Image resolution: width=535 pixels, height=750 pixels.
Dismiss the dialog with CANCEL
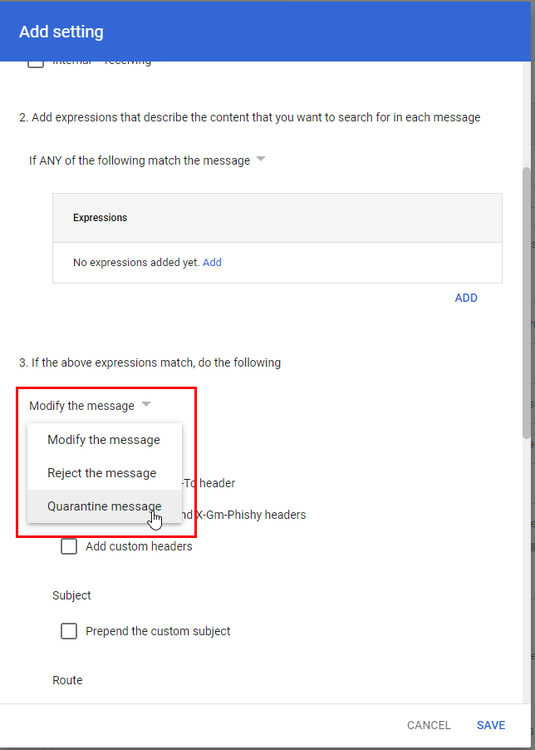[429, 725]
